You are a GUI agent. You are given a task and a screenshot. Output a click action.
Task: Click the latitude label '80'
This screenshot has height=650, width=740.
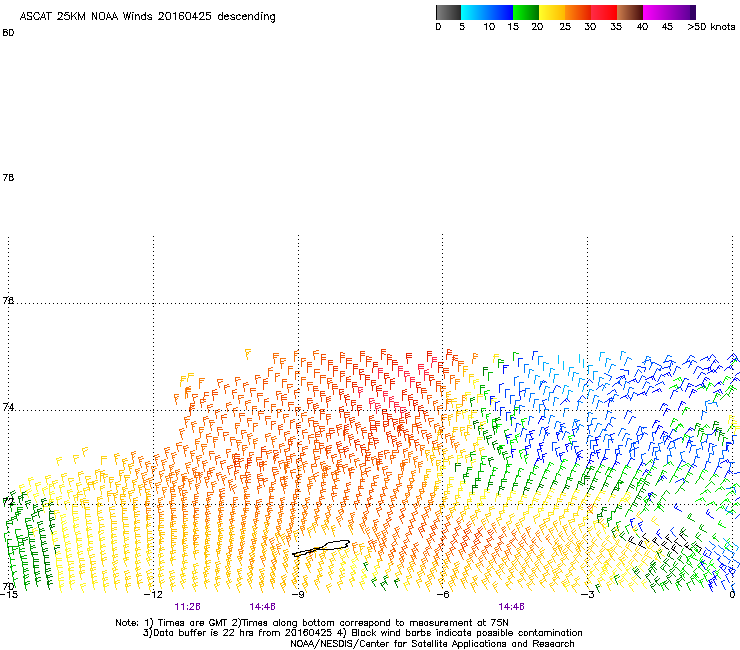click(x=8, y=33)
